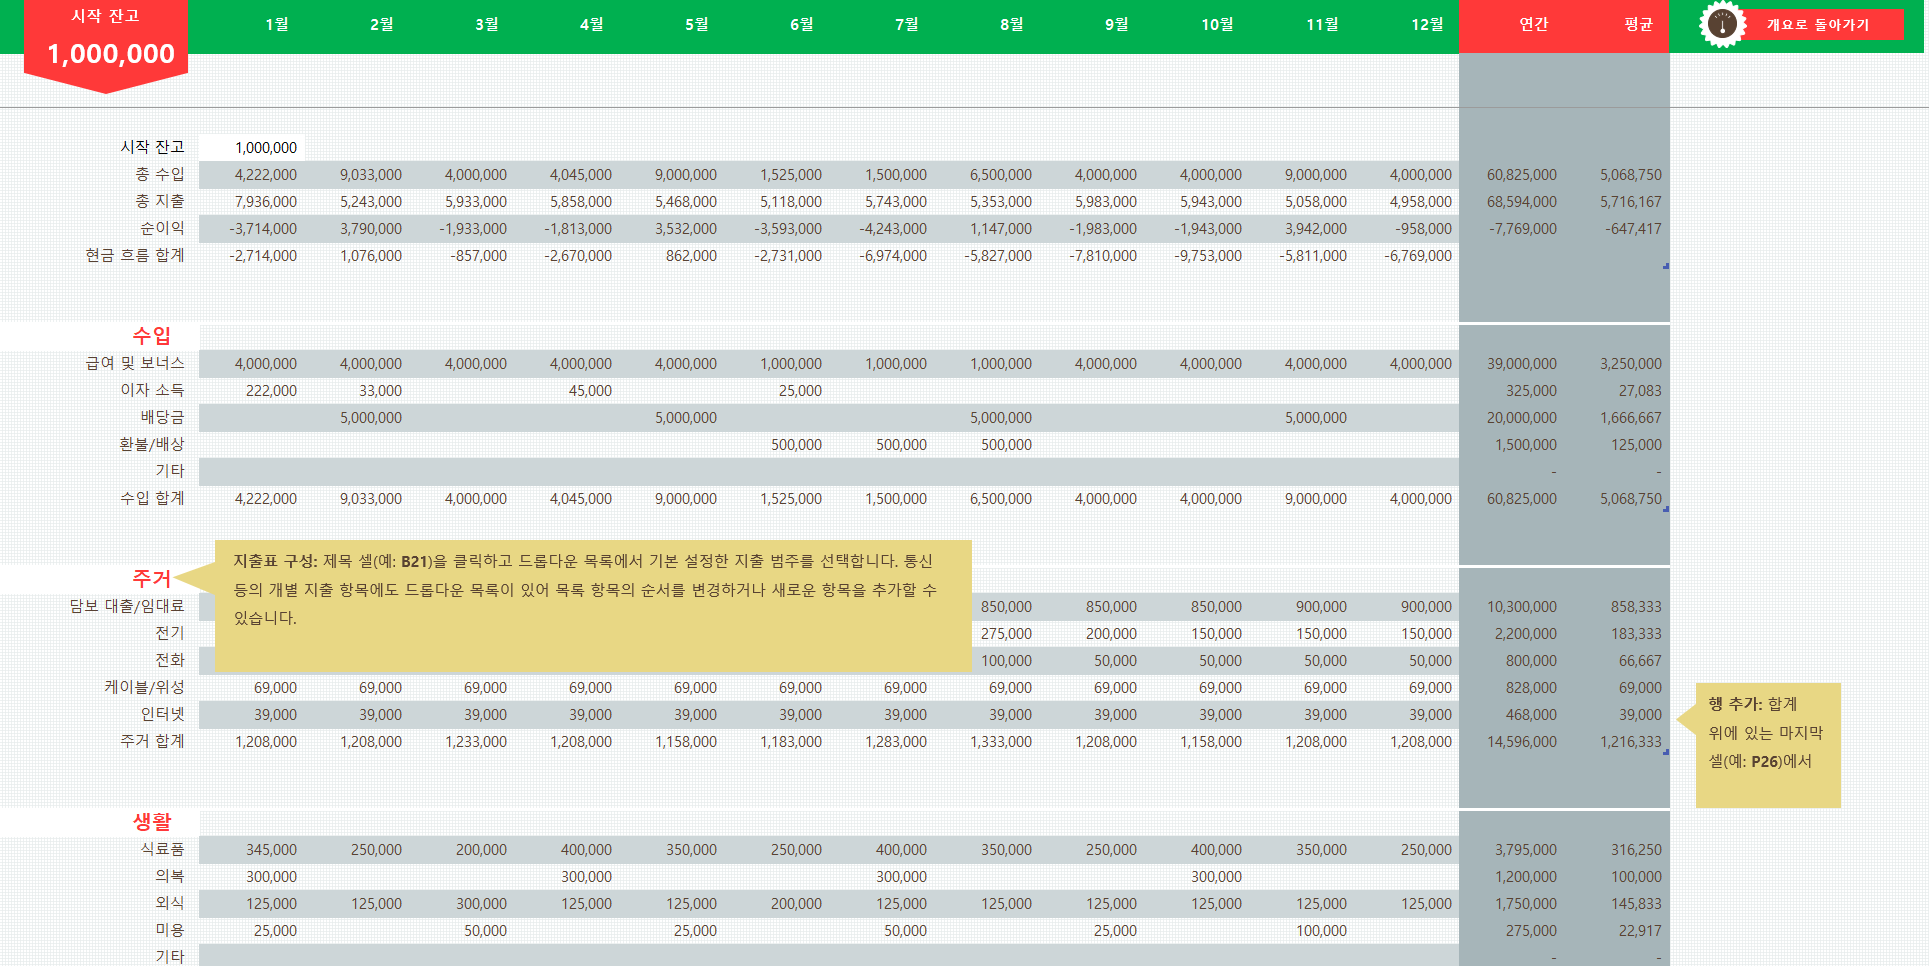
Task: Select the 환불/배상 row label
Action: pos(152,444)
